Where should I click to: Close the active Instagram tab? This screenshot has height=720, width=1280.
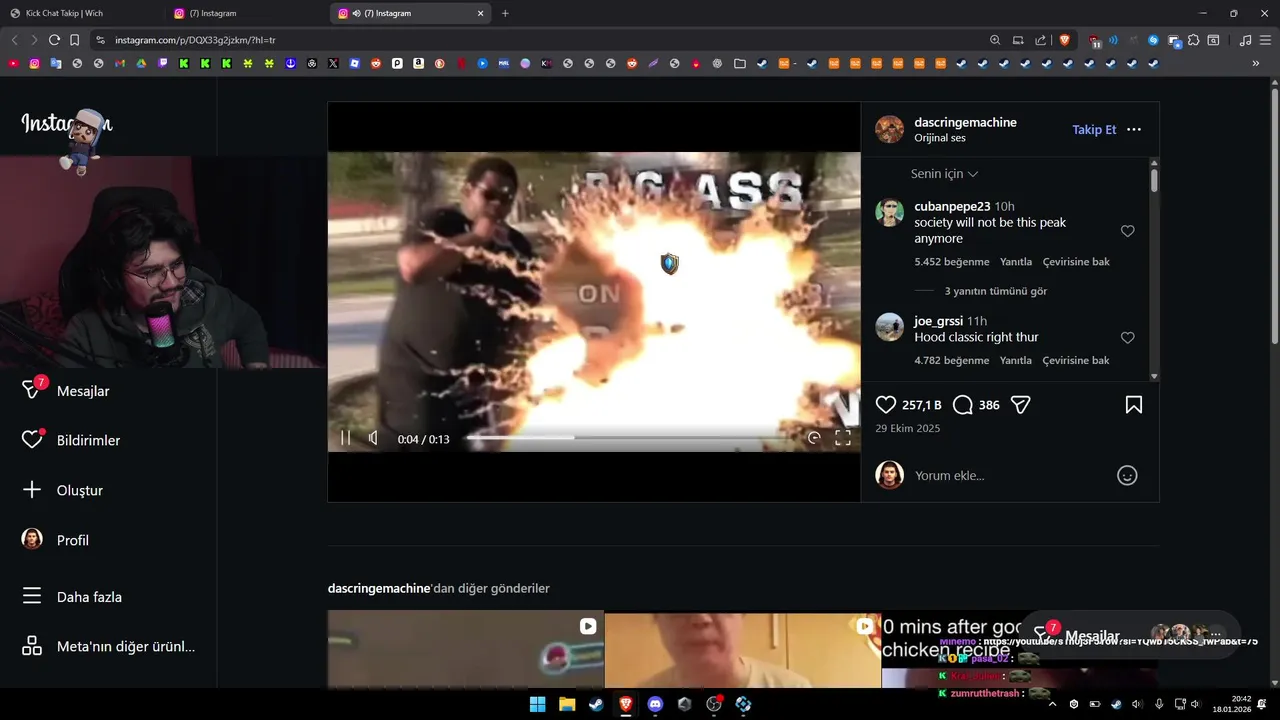tap(480, 13)
